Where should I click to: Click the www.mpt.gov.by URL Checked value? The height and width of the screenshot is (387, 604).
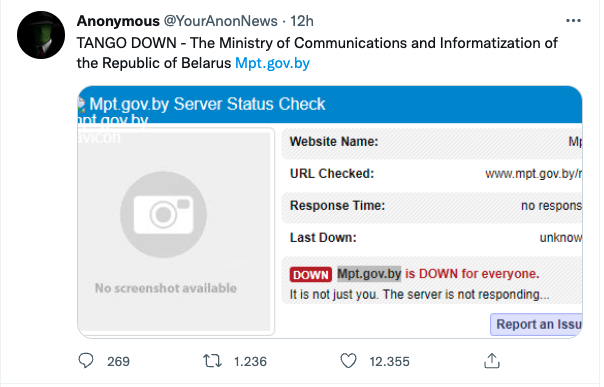click(534, 174)
